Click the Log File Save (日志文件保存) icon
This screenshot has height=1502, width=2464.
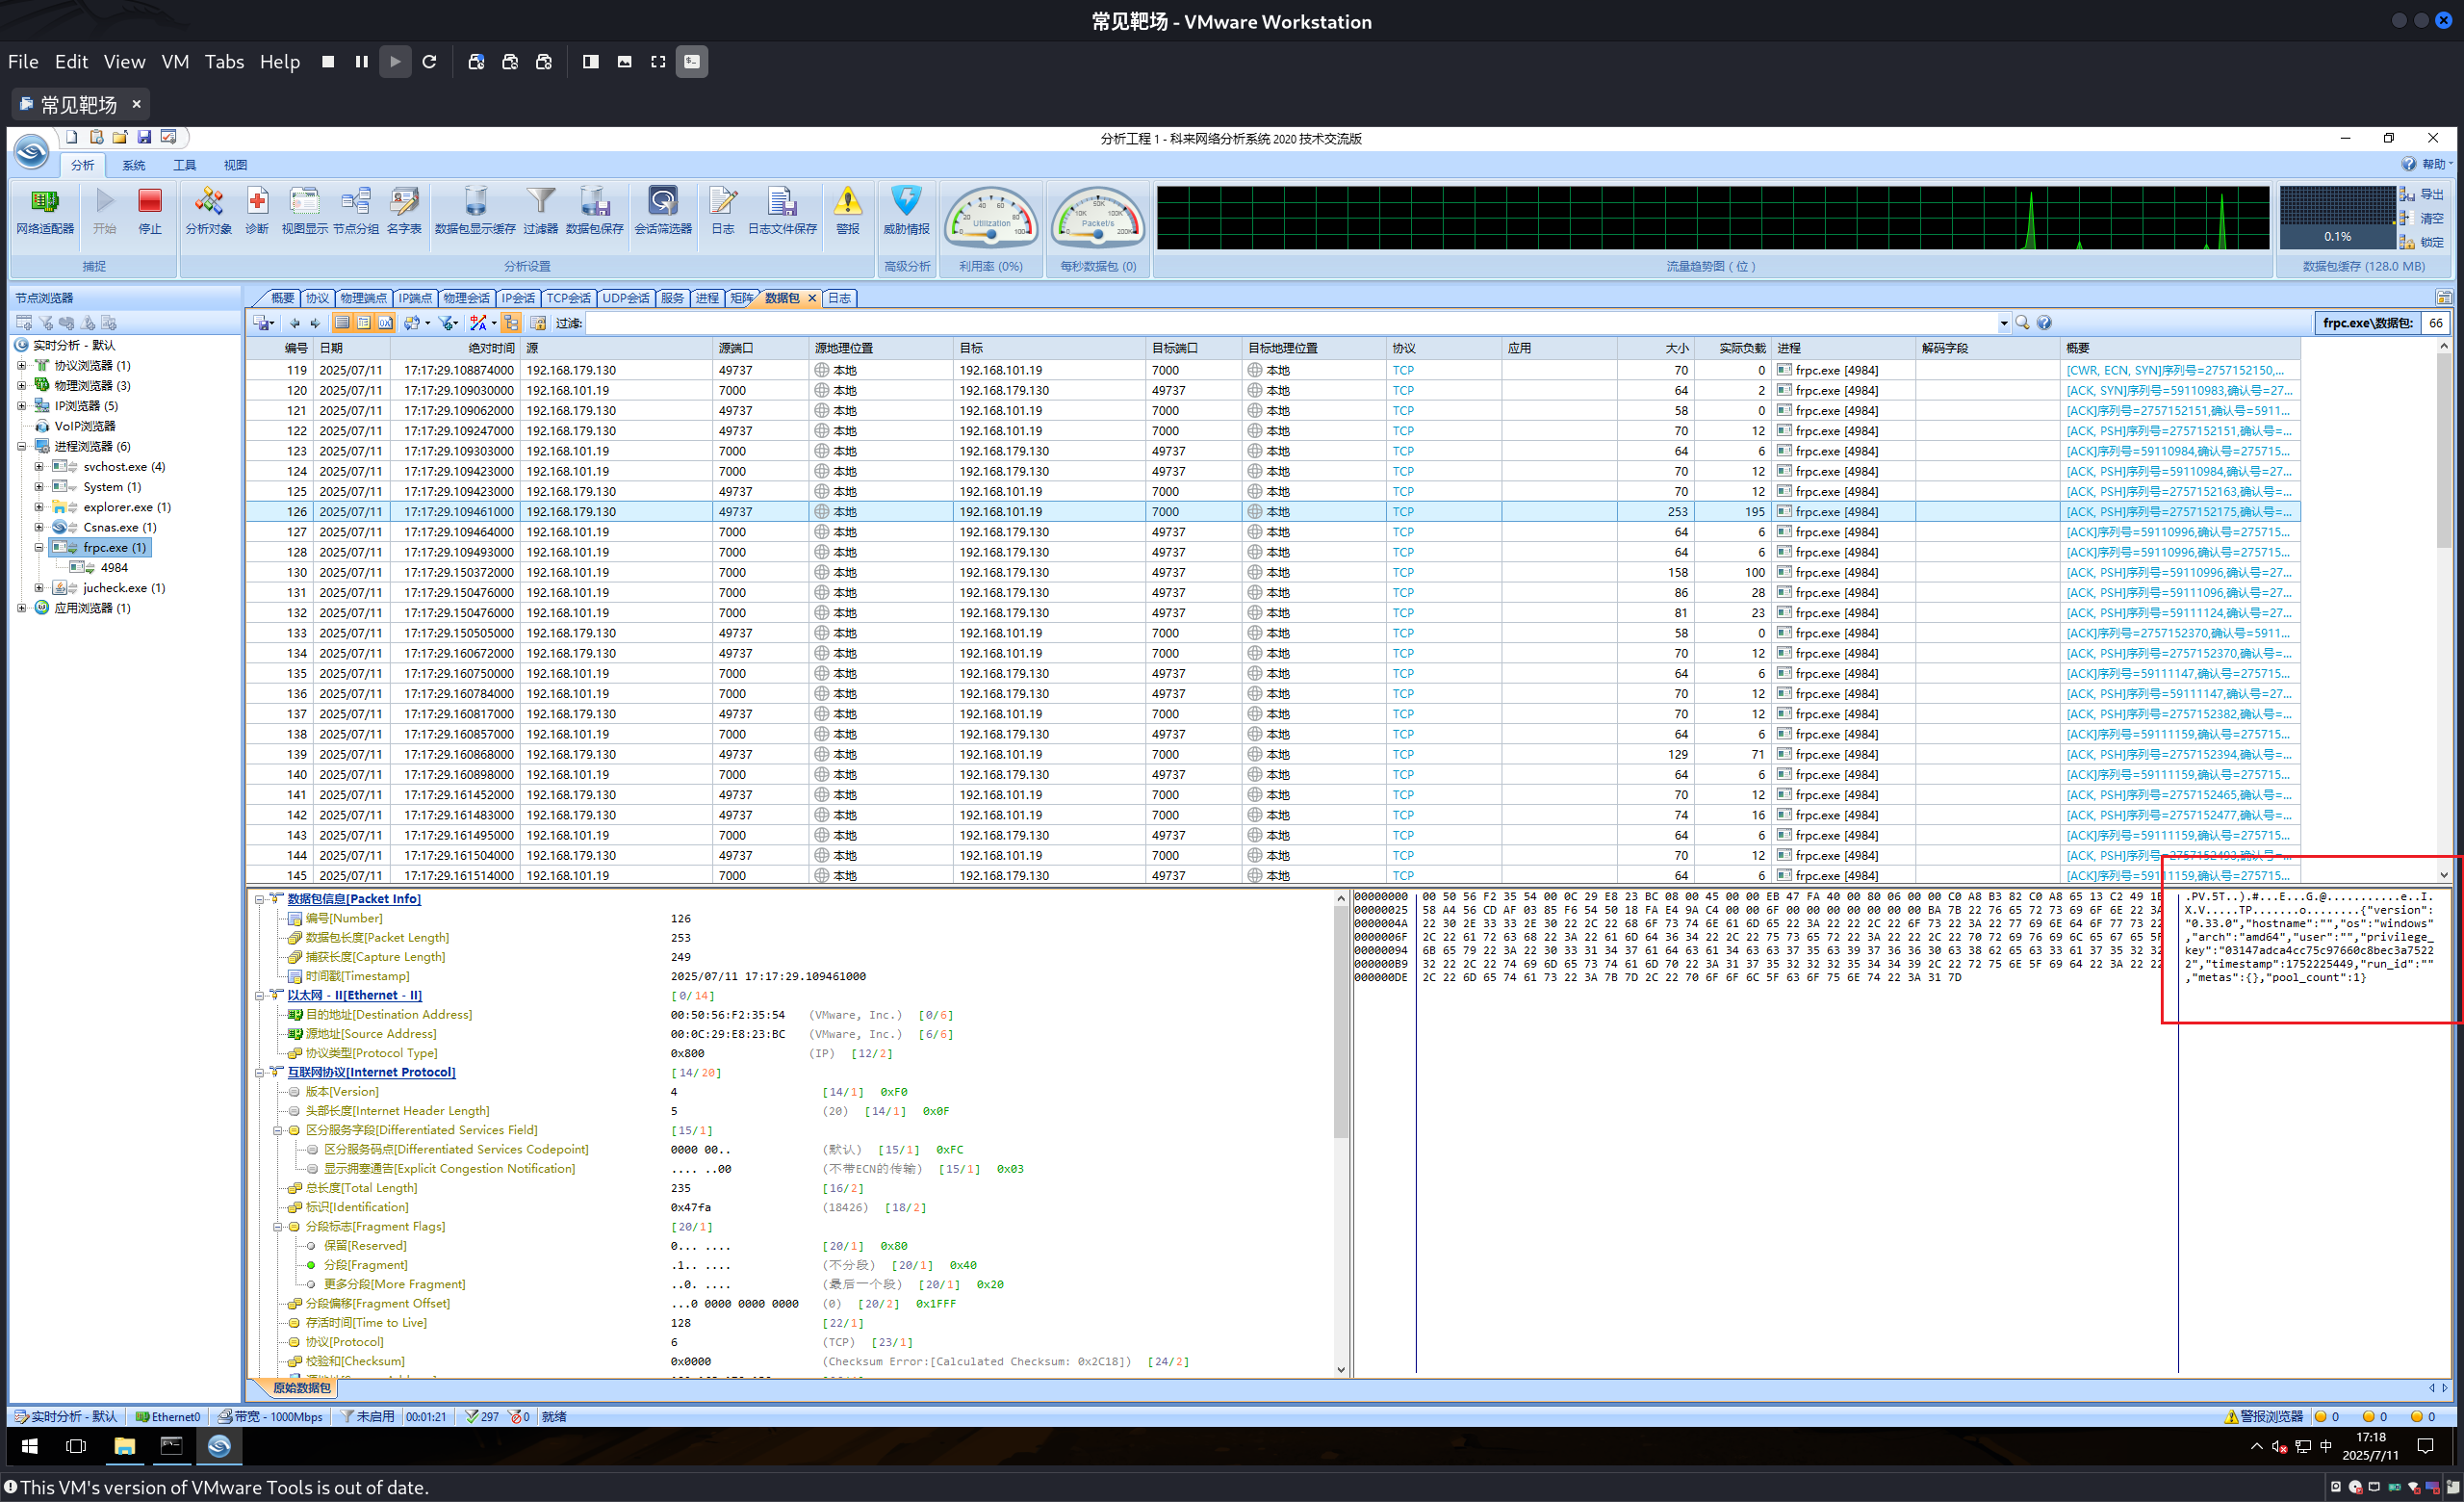(782, 203)
